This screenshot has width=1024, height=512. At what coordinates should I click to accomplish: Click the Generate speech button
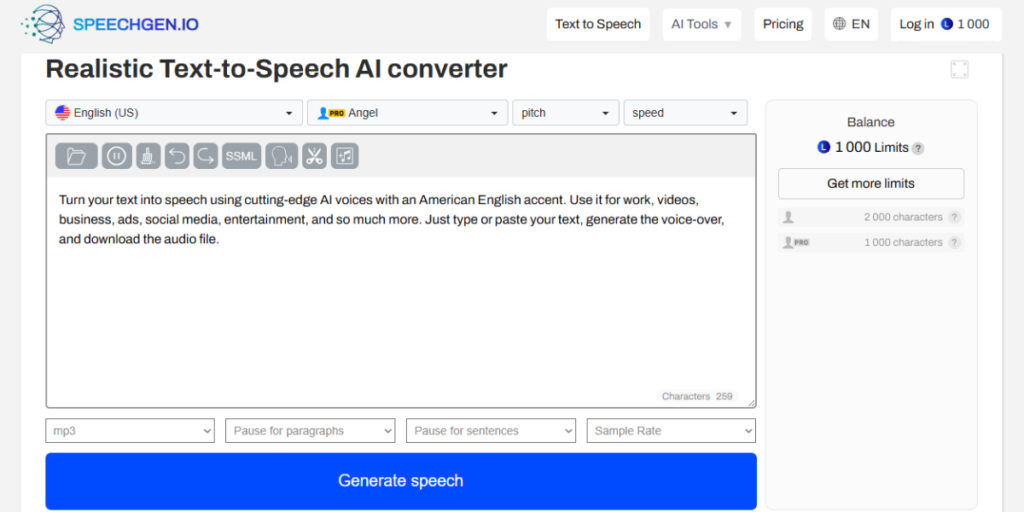click(401, 481)
